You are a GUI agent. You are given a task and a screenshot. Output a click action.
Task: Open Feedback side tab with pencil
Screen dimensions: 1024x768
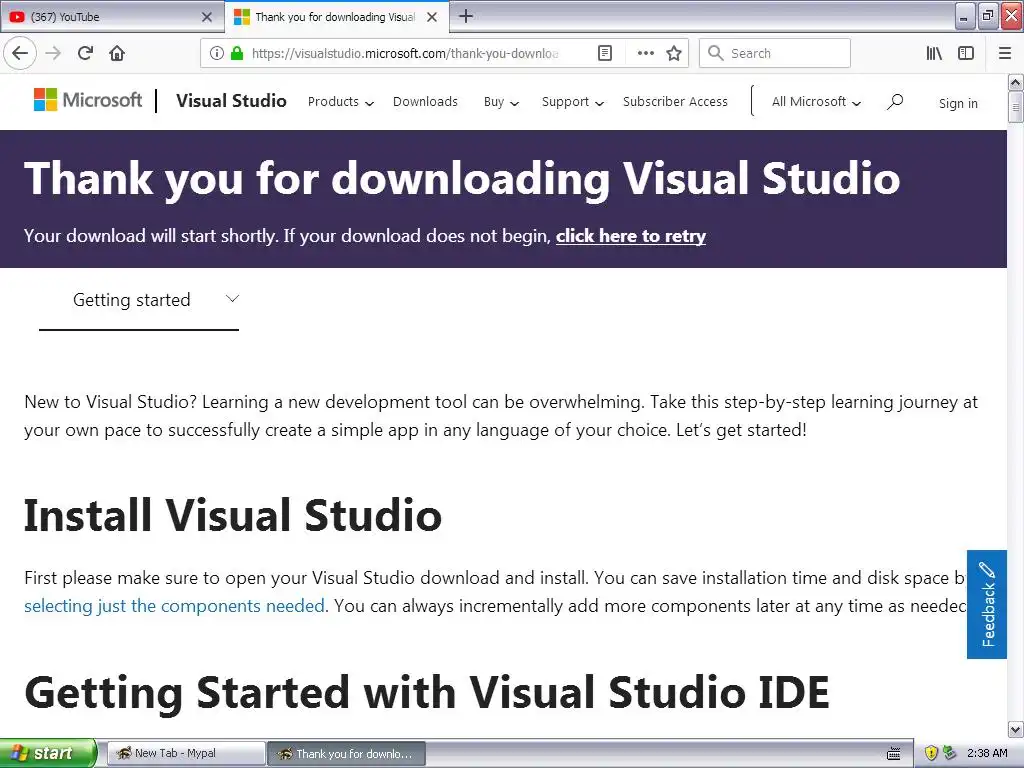click(x=987, y=604)
